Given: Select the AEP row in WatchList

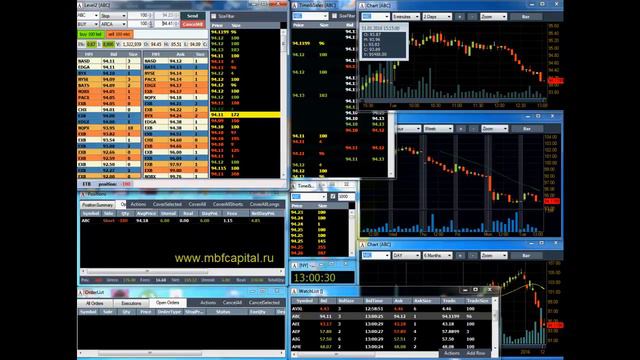Looking at the screenshot, I should (393, 331).
